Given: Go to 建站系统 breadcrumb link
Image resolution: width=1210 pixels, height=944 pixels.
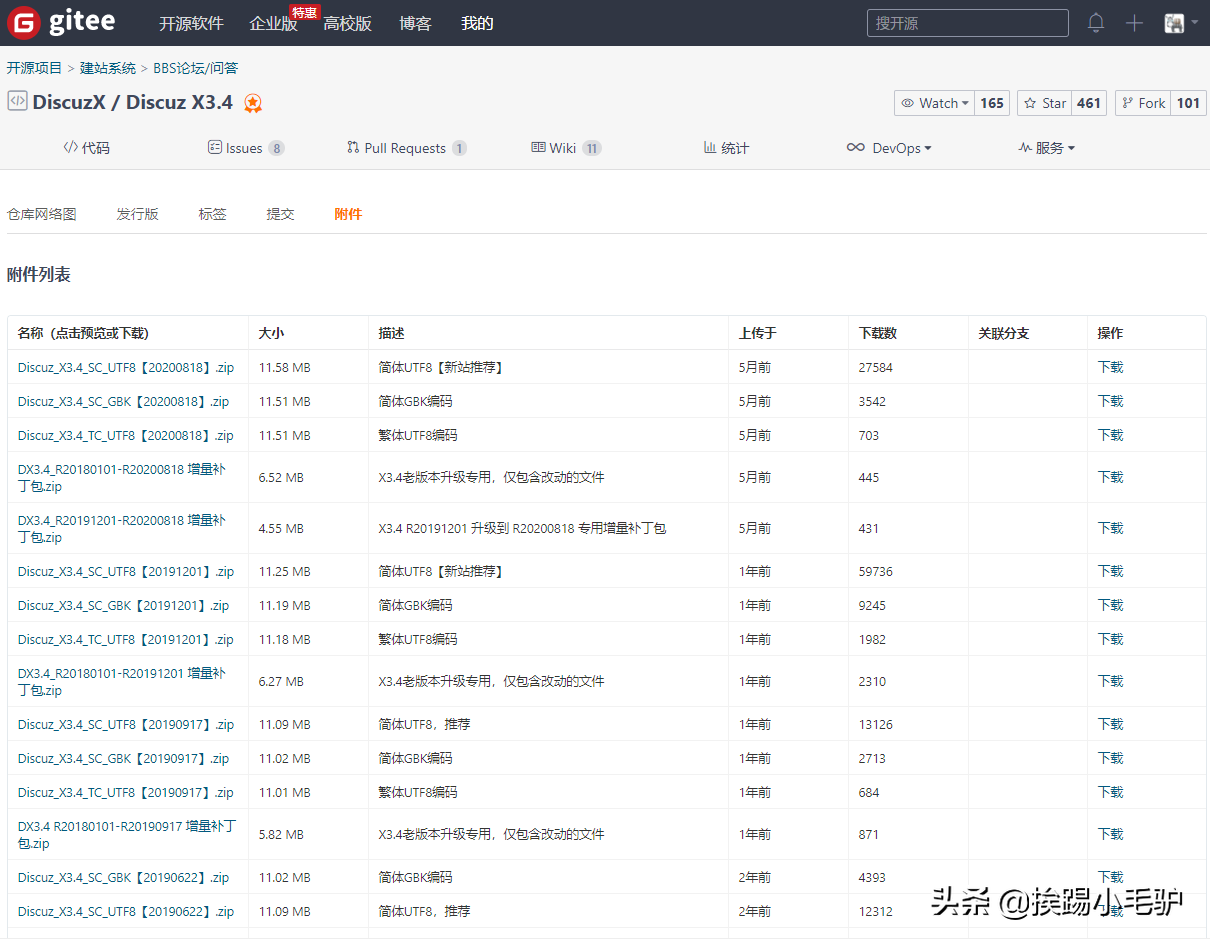Looking at the screenshot, I should click(x=108, y=68).
